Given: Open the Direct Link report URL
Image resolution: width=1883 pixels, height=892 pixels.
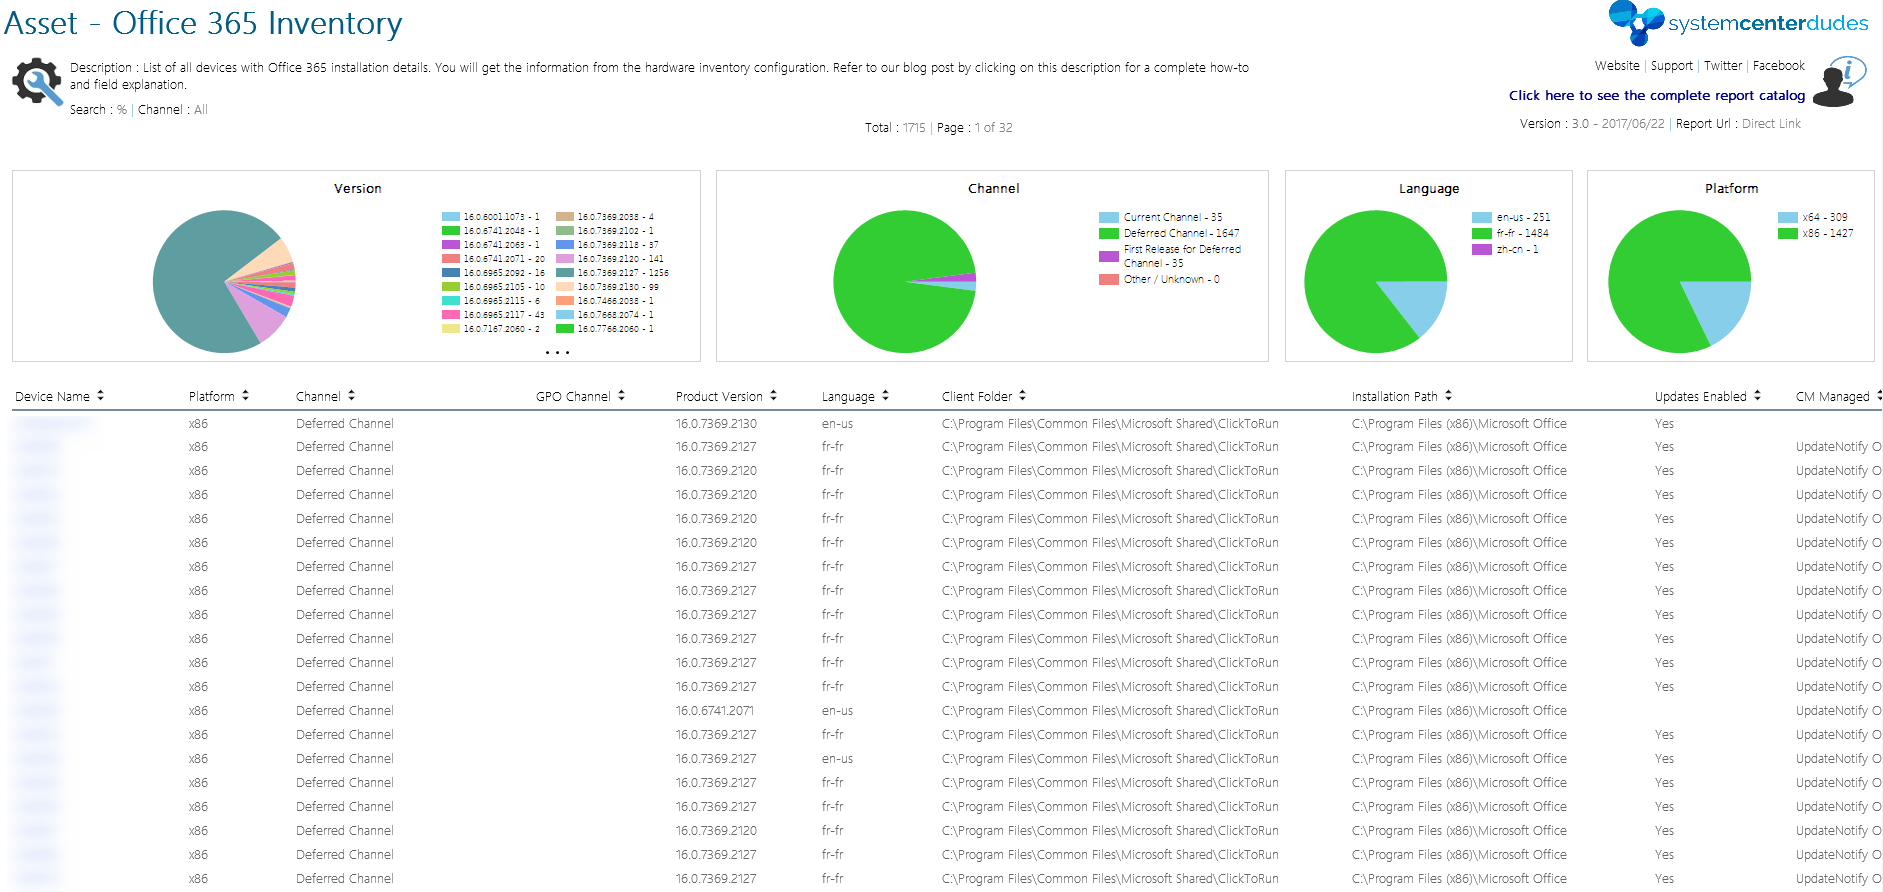Looking at the screenshot, I should tap(1771, 124).
